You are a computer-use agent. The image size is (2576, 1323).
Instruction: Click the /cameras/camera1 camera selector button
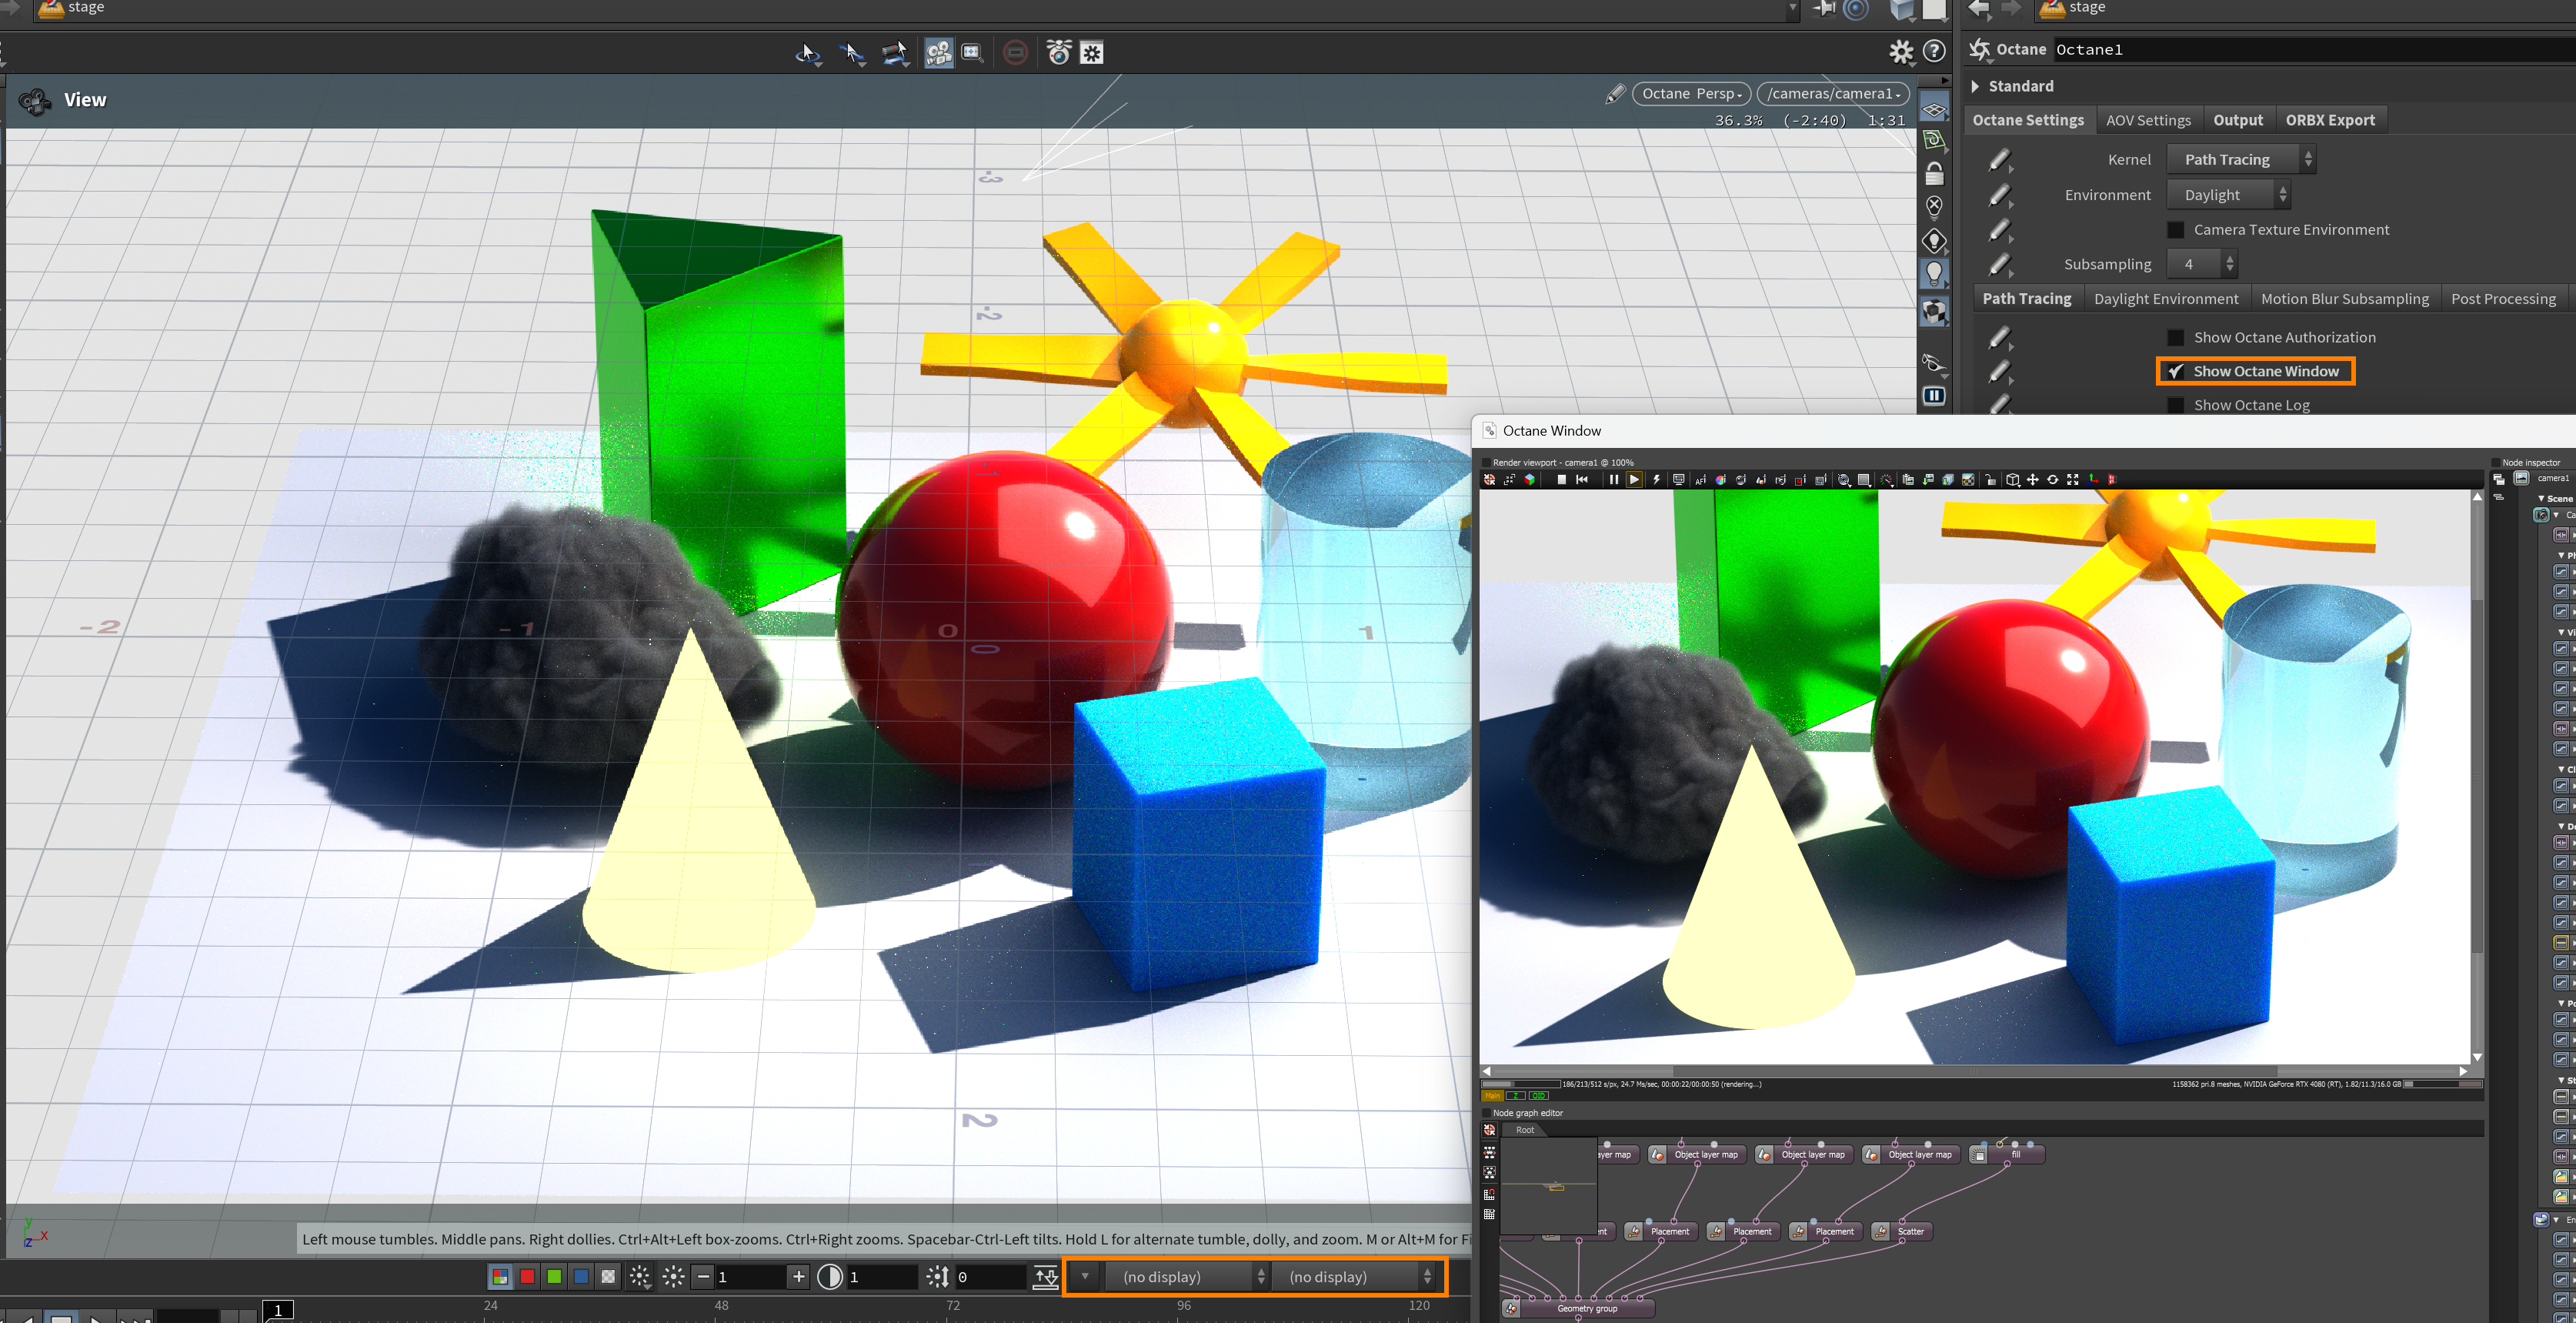(x=1832, y=94)
